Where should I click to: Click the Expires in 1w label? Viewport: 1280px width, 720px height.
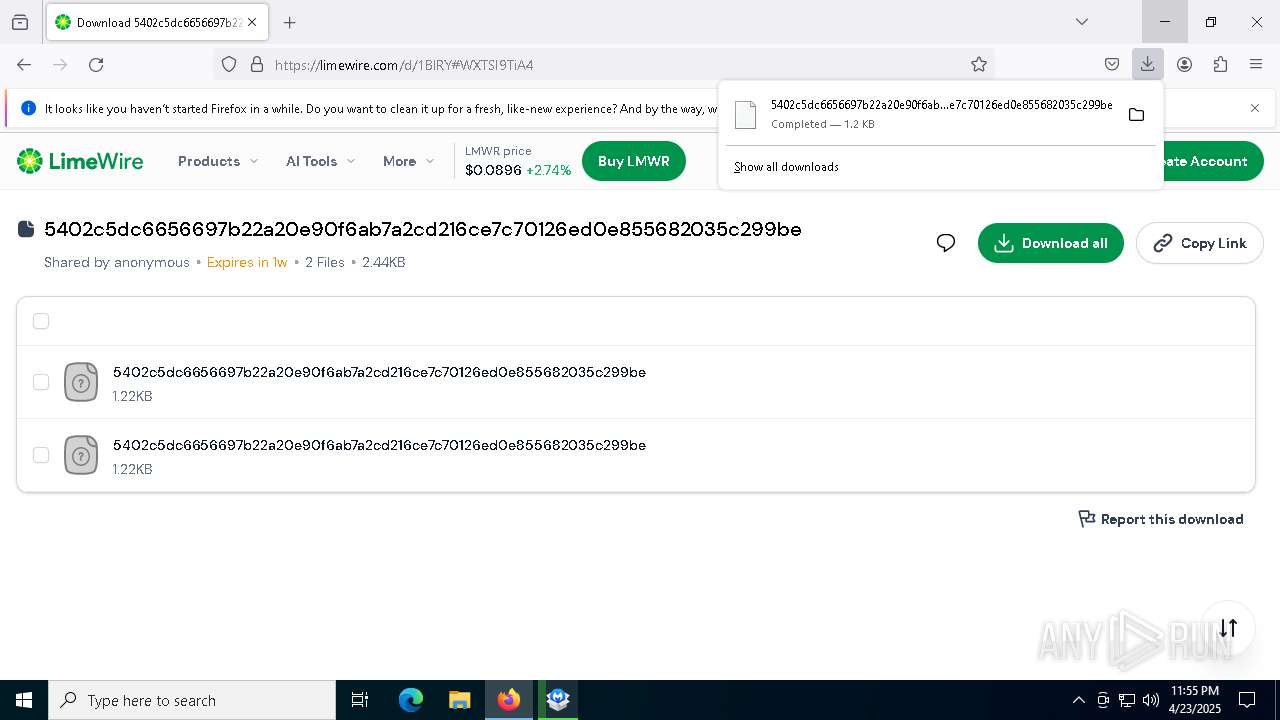[x=247, y=262]
